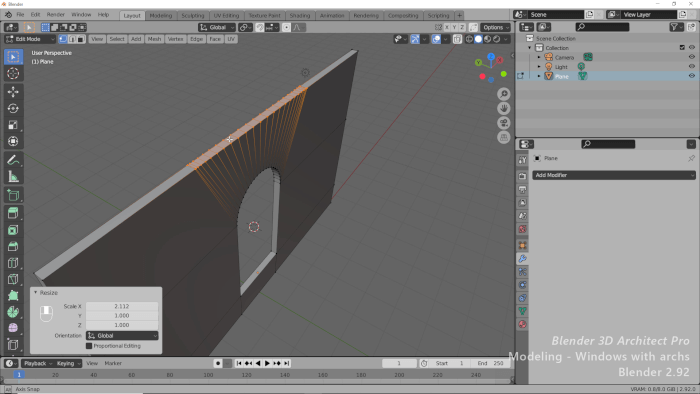700x394 pixels.
Task: Select the Smooth vertices tool
Action: [13, 328]
